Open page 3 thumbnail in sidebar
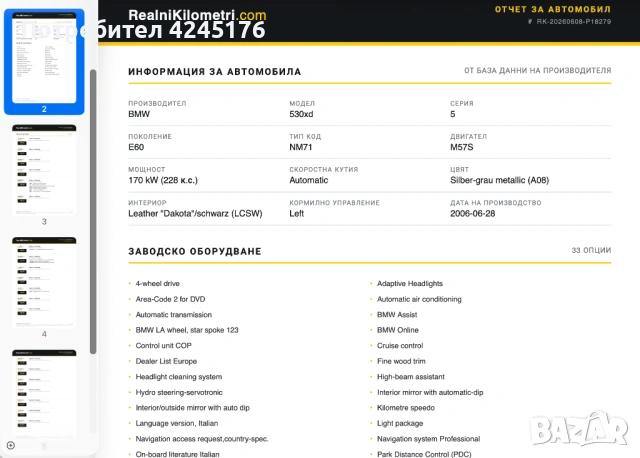 pyautogui.click(x=44, y=169)
